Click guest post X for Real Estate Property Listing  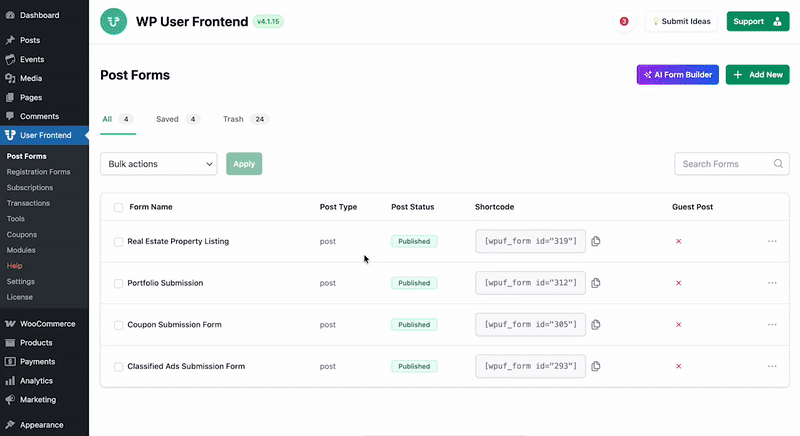tap(679, 241)
